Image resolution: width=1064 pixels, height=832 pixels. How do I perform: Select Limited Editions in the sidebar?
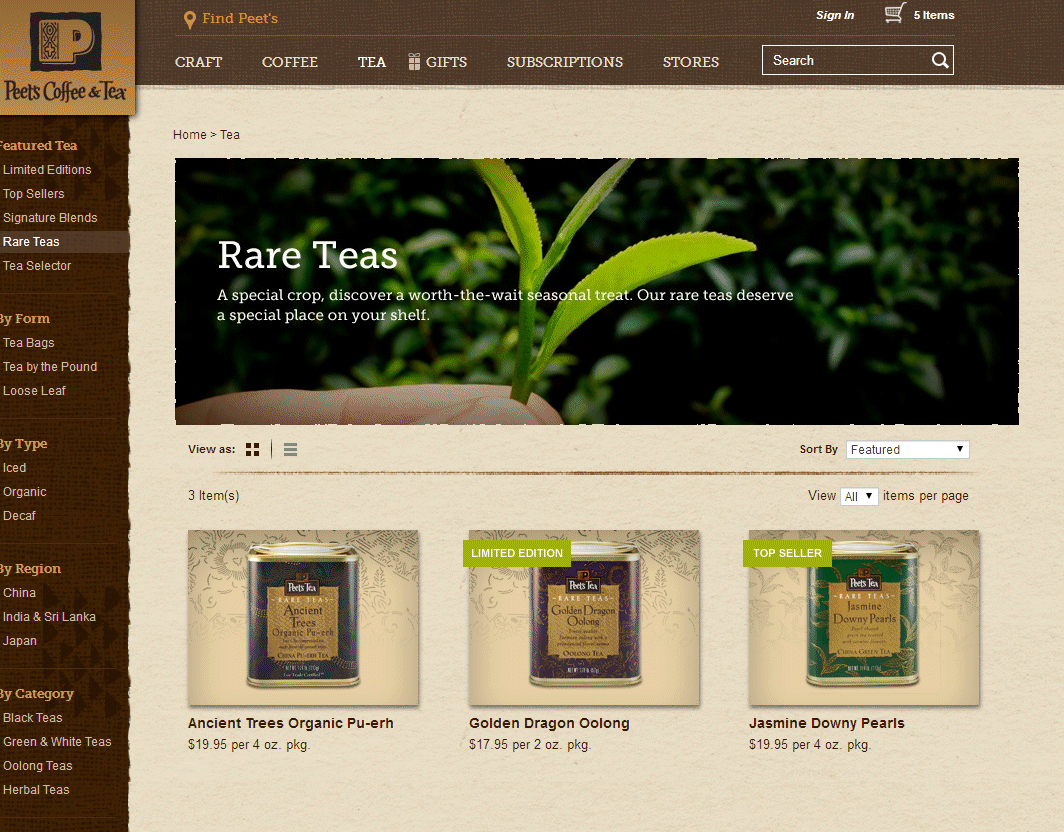[x=47, y=170]
